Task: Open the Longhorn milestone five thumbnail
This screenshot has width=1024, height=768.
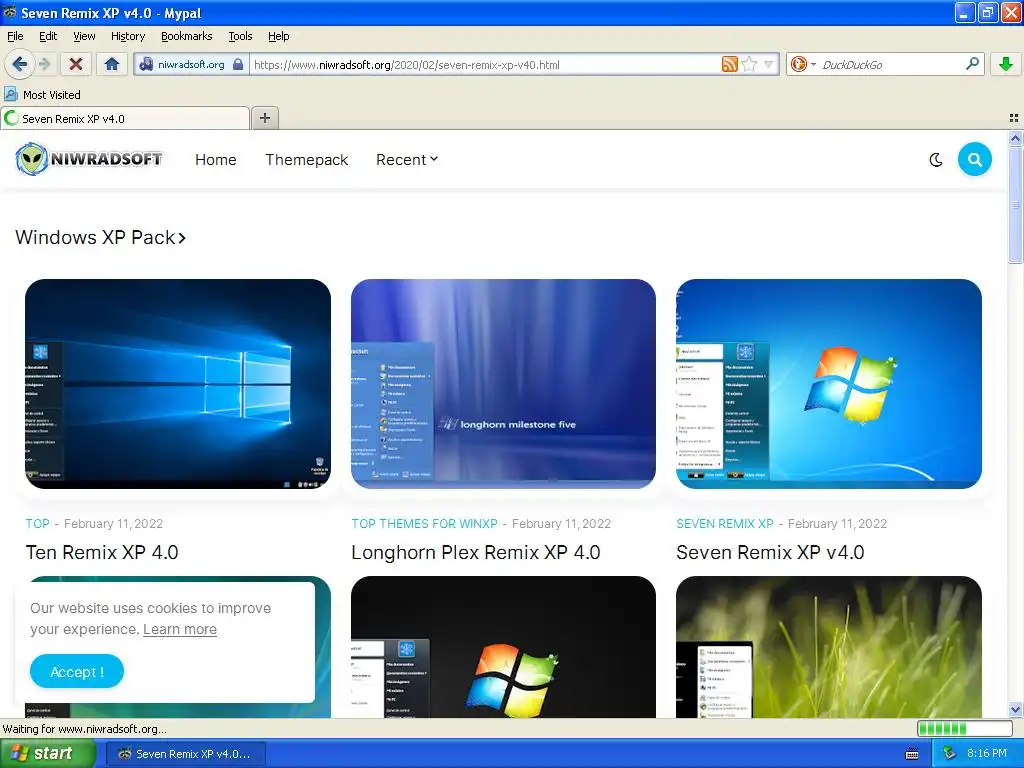Action: (x=503, y=384)
